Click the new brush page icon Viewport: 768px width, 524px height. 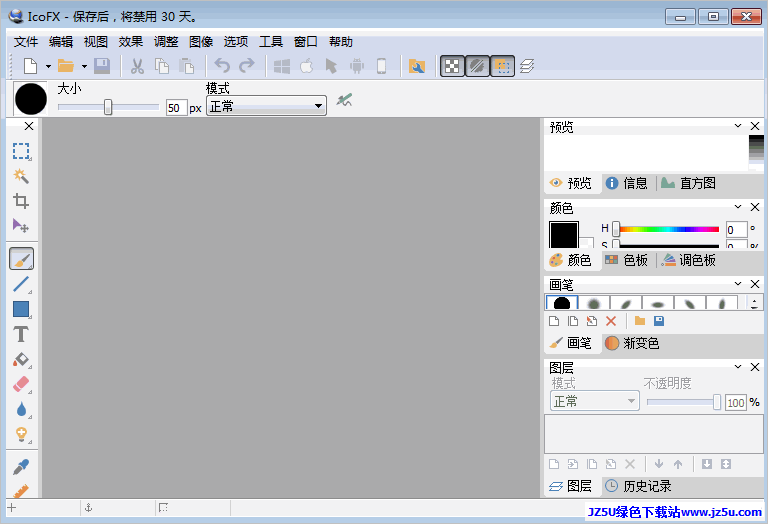point(554,321)
